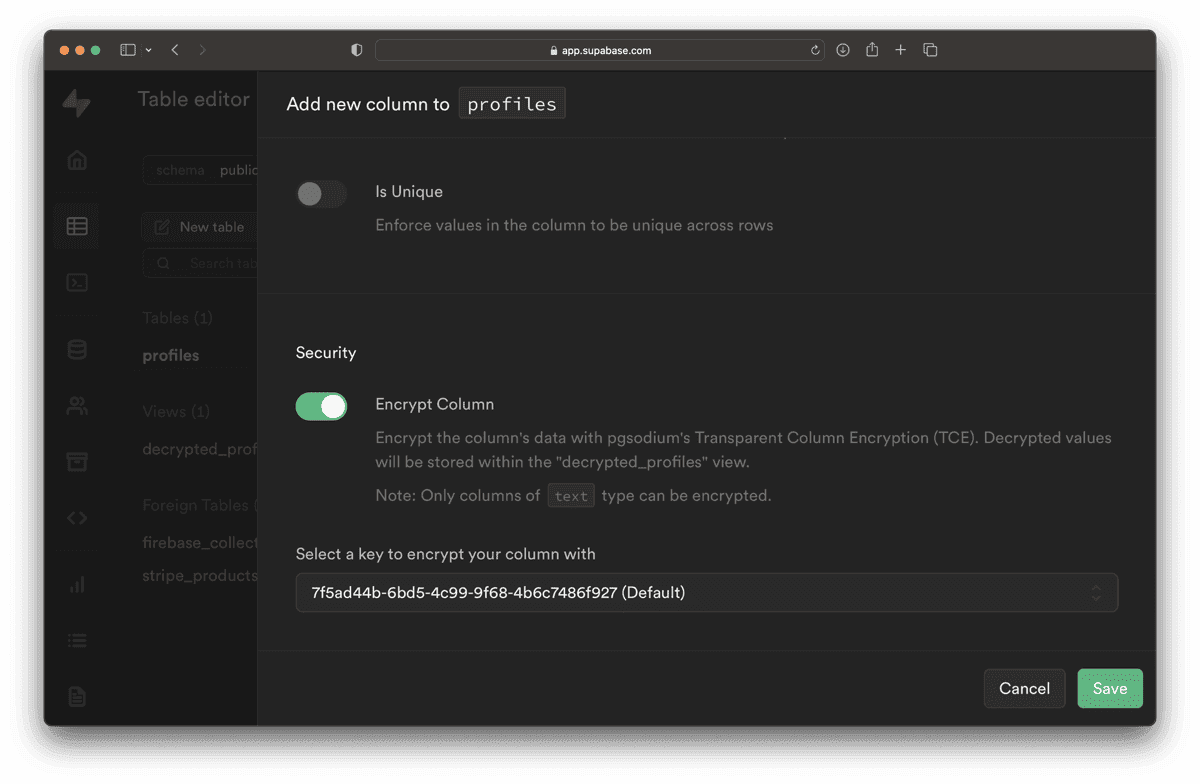Open the Supabase home dashboard icon

tap(77, 160)
